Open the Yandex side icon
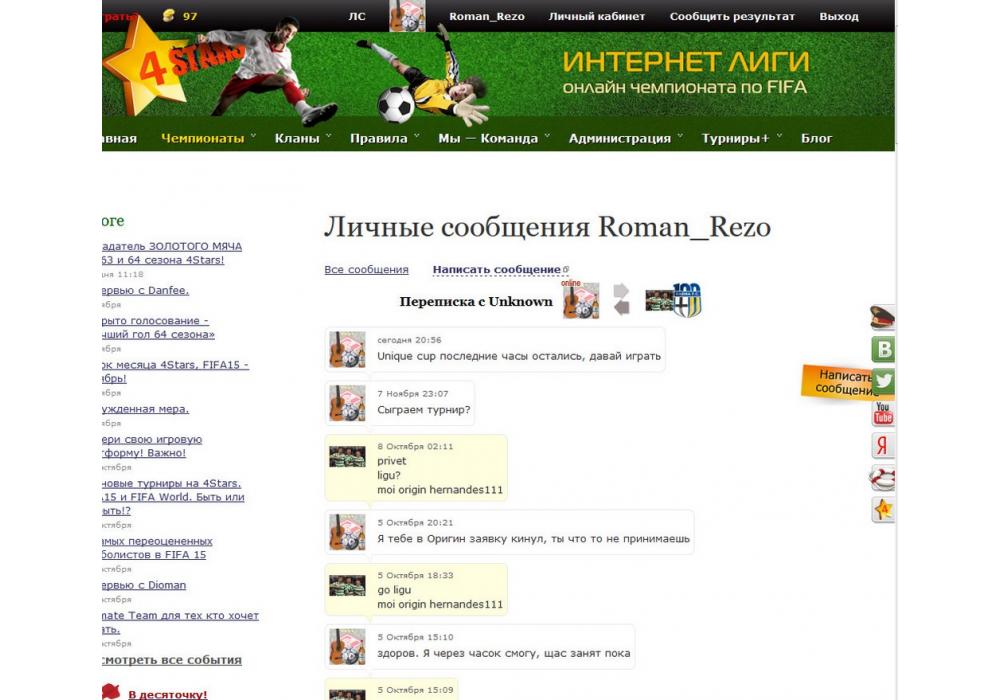Image resolution: width=1000 pixels, height=700 pixels. 883,445
